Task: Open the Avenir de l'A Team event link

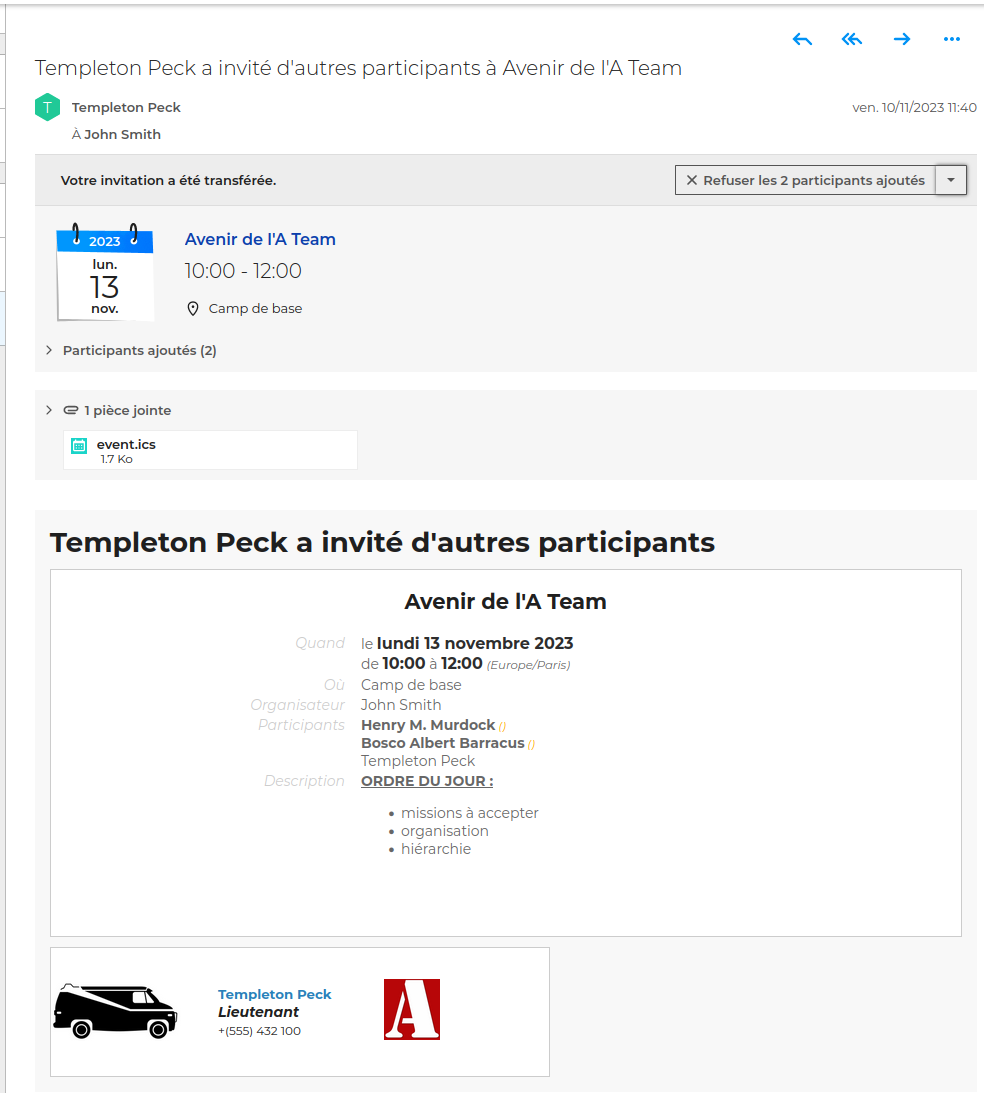Action: tap(260, 239)
